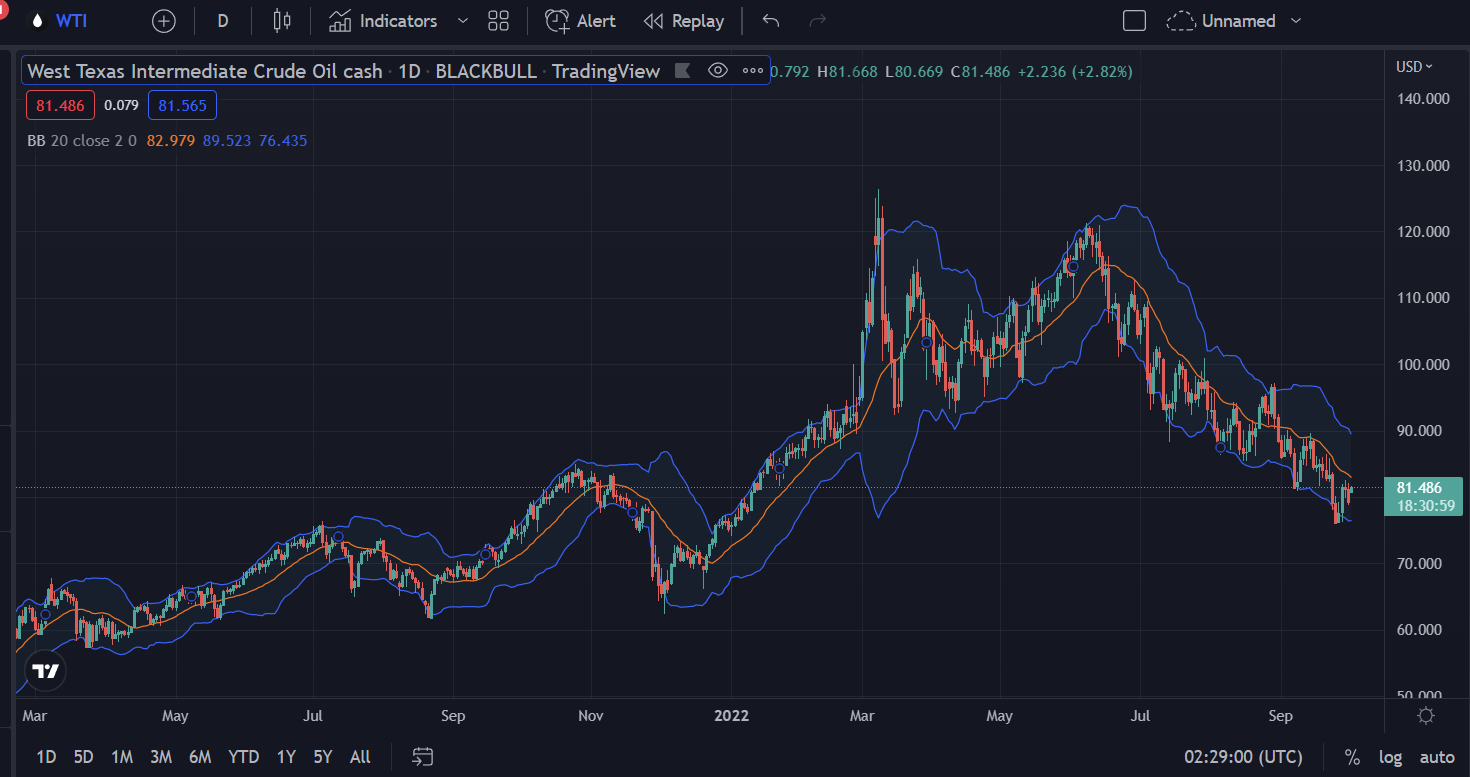Open the go to date calendar icon

[x=423, y=757]
